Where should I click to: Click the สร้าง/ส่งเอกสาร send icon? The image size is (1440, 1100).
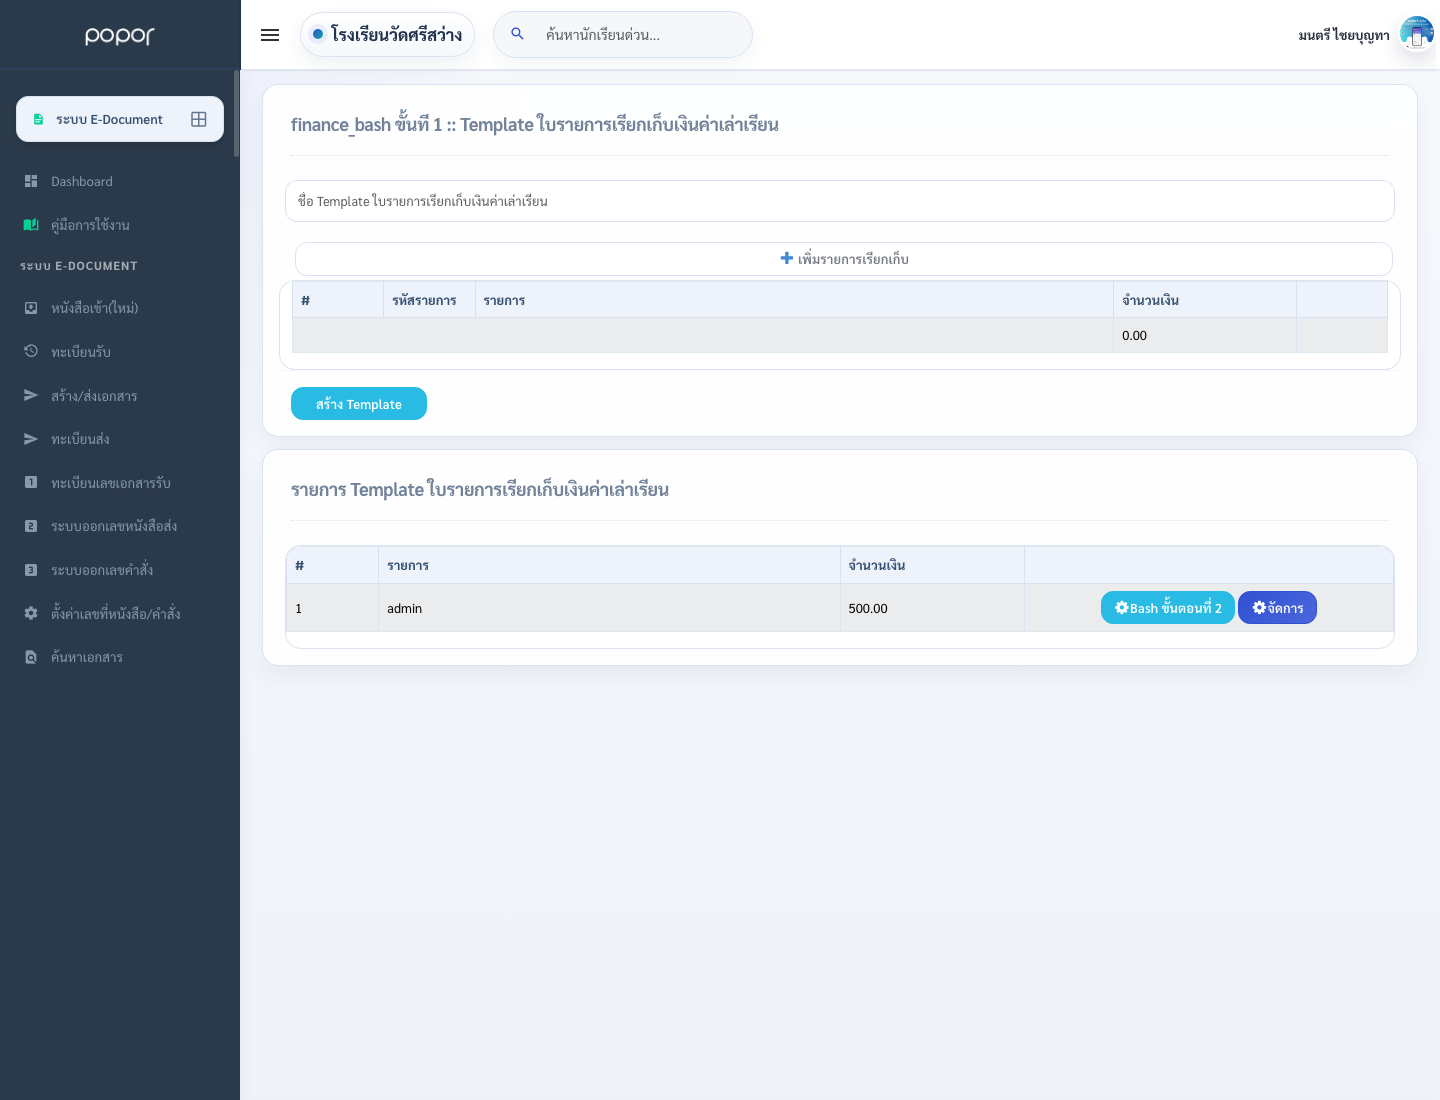31,395
